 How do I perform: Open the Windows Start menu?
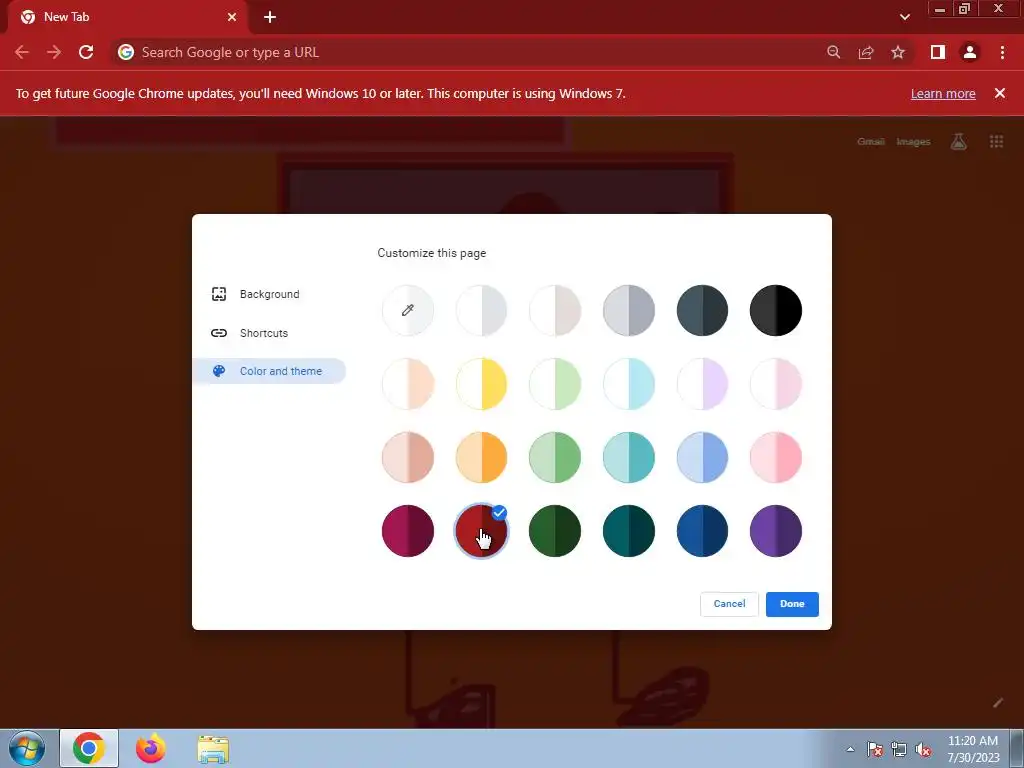26,749
